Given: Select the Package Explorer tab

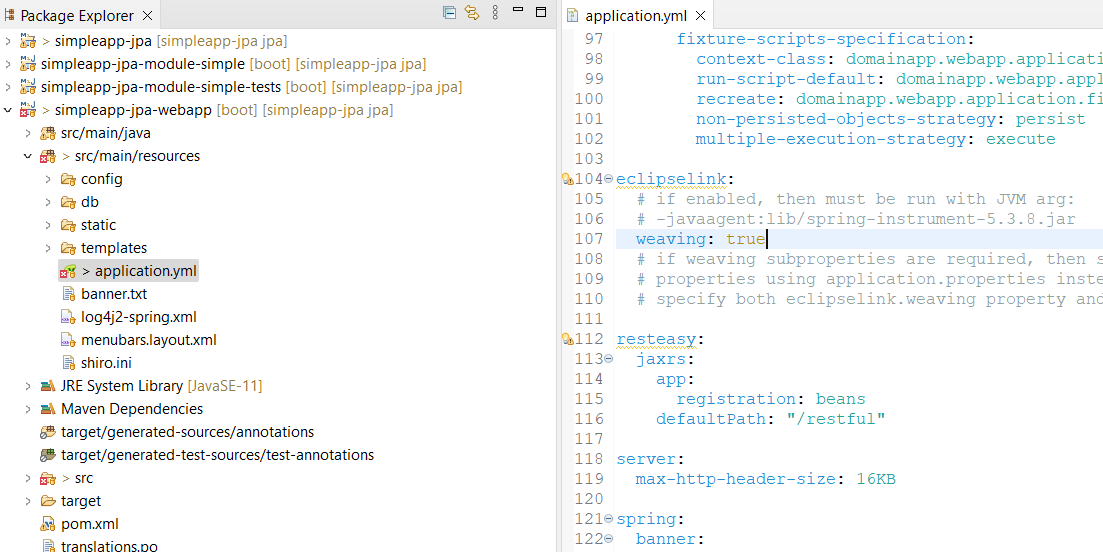Looking at the screenshot, I should [x=76, y=16].
